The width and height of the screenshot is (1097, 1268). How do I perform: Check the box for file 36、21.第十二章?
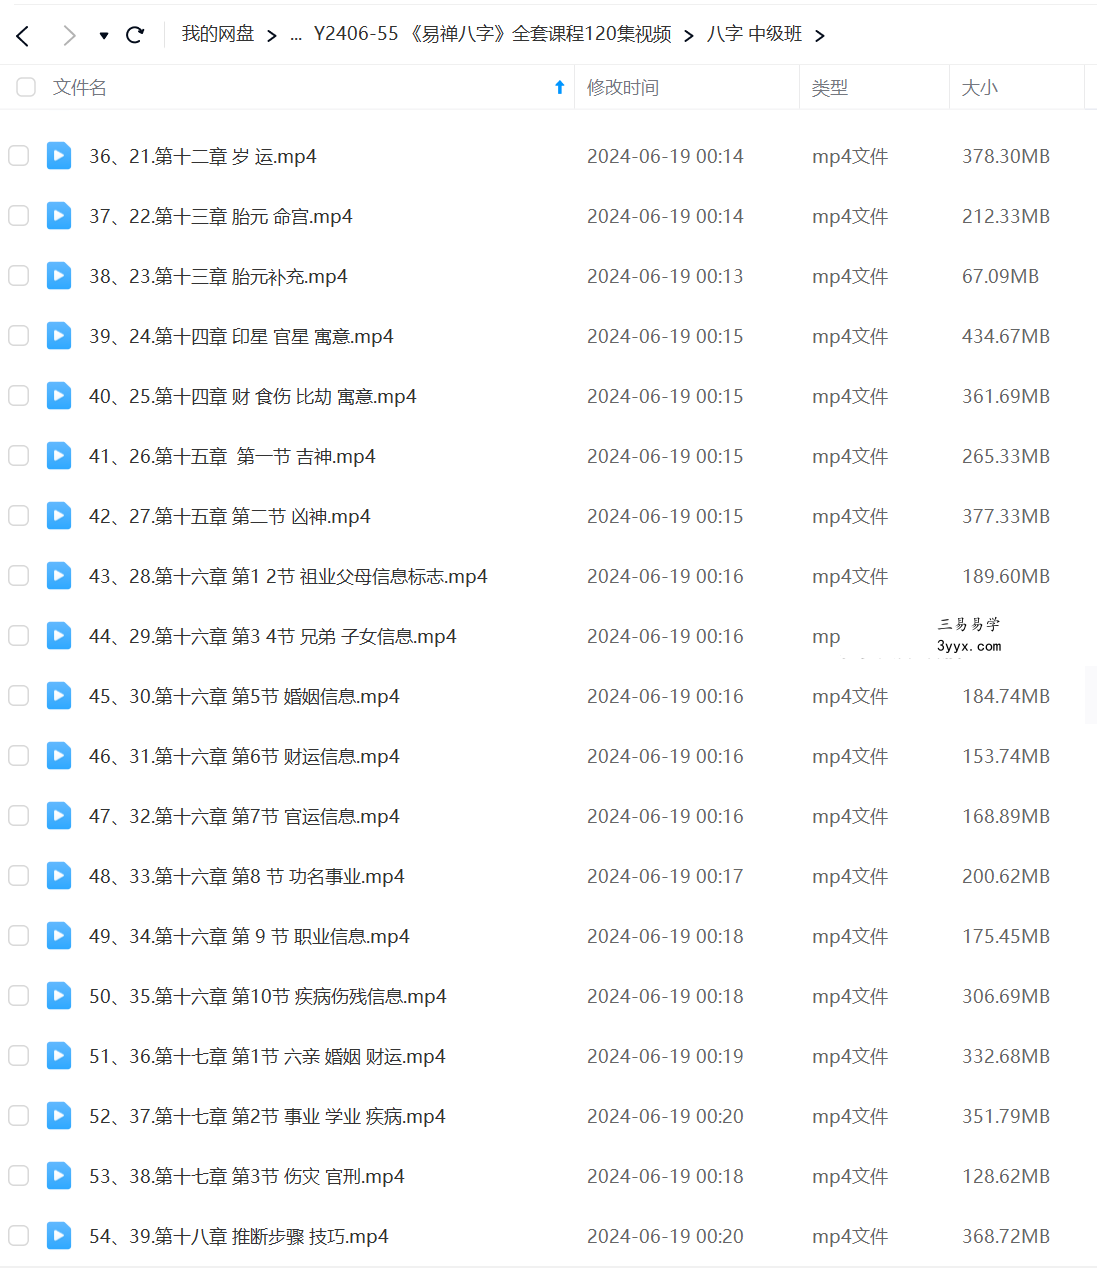[x=19, y=156]
